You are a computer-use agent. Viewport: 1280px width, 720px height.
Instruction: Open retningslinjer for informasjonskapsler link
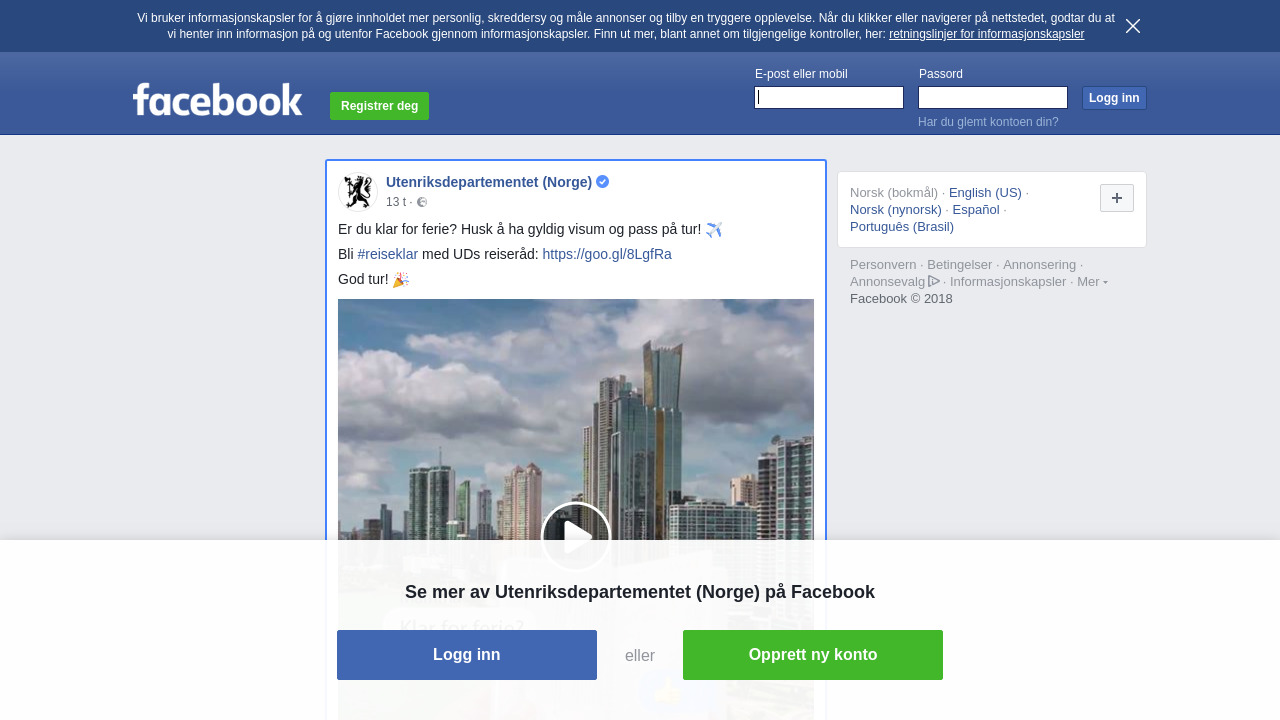[986, 34]
